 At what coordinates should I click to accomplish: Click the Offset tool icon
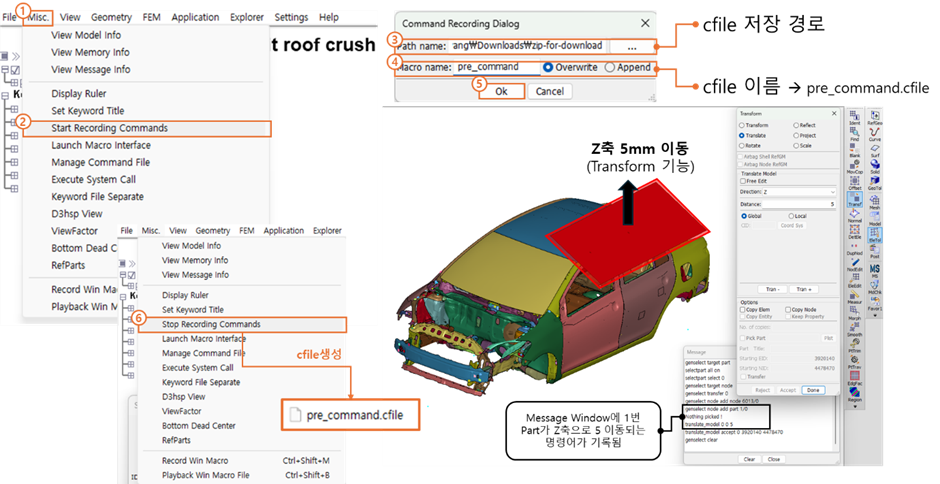pyautogui.click(x=854, y=184)
